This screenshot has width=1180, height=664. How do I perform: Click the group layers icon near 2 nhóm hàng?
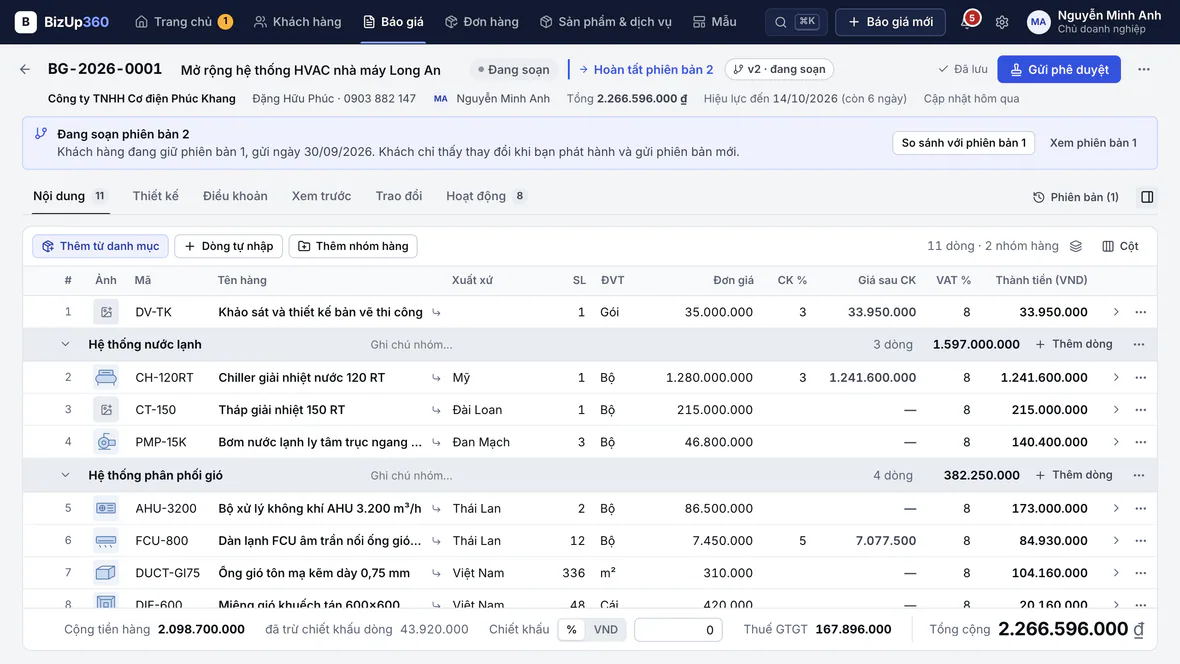coord(1075,246)
